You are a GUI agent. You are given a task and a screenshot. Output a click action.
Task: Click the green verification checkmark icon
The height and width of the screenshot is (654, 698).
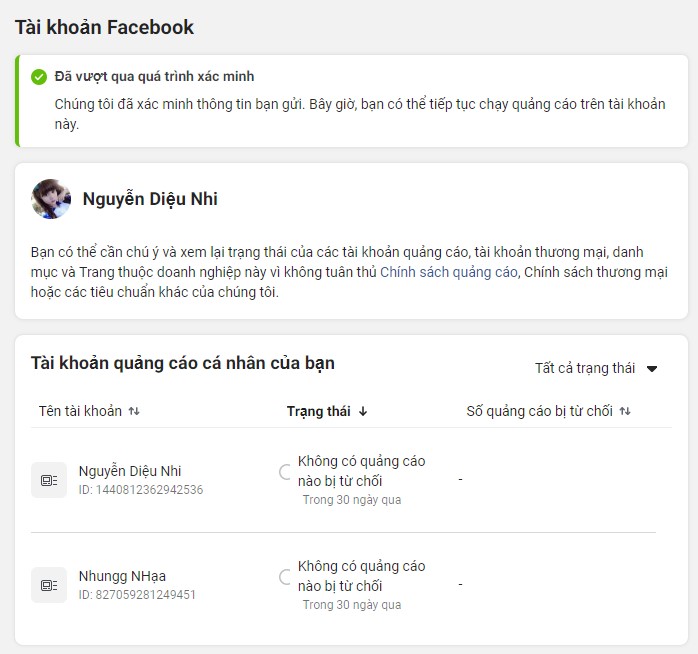pyautogui.click(x=39, y=77)
